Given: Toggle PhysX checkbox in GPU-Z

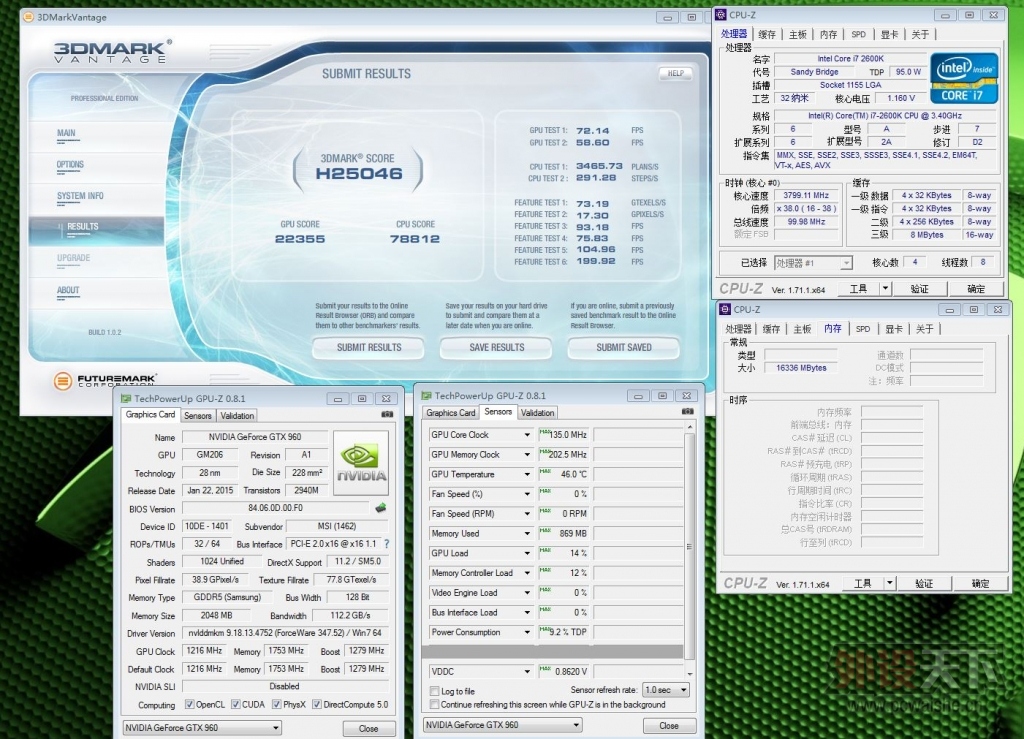Looking at the screenshot, I should pos(277,704).
